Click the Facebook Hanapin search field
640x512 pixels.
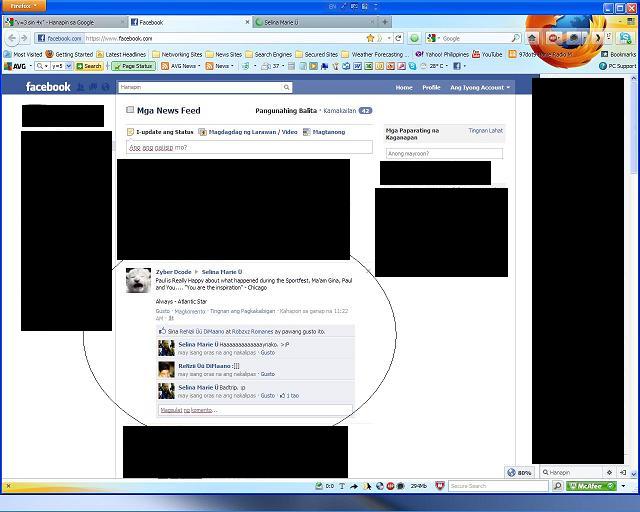[200, 87]
